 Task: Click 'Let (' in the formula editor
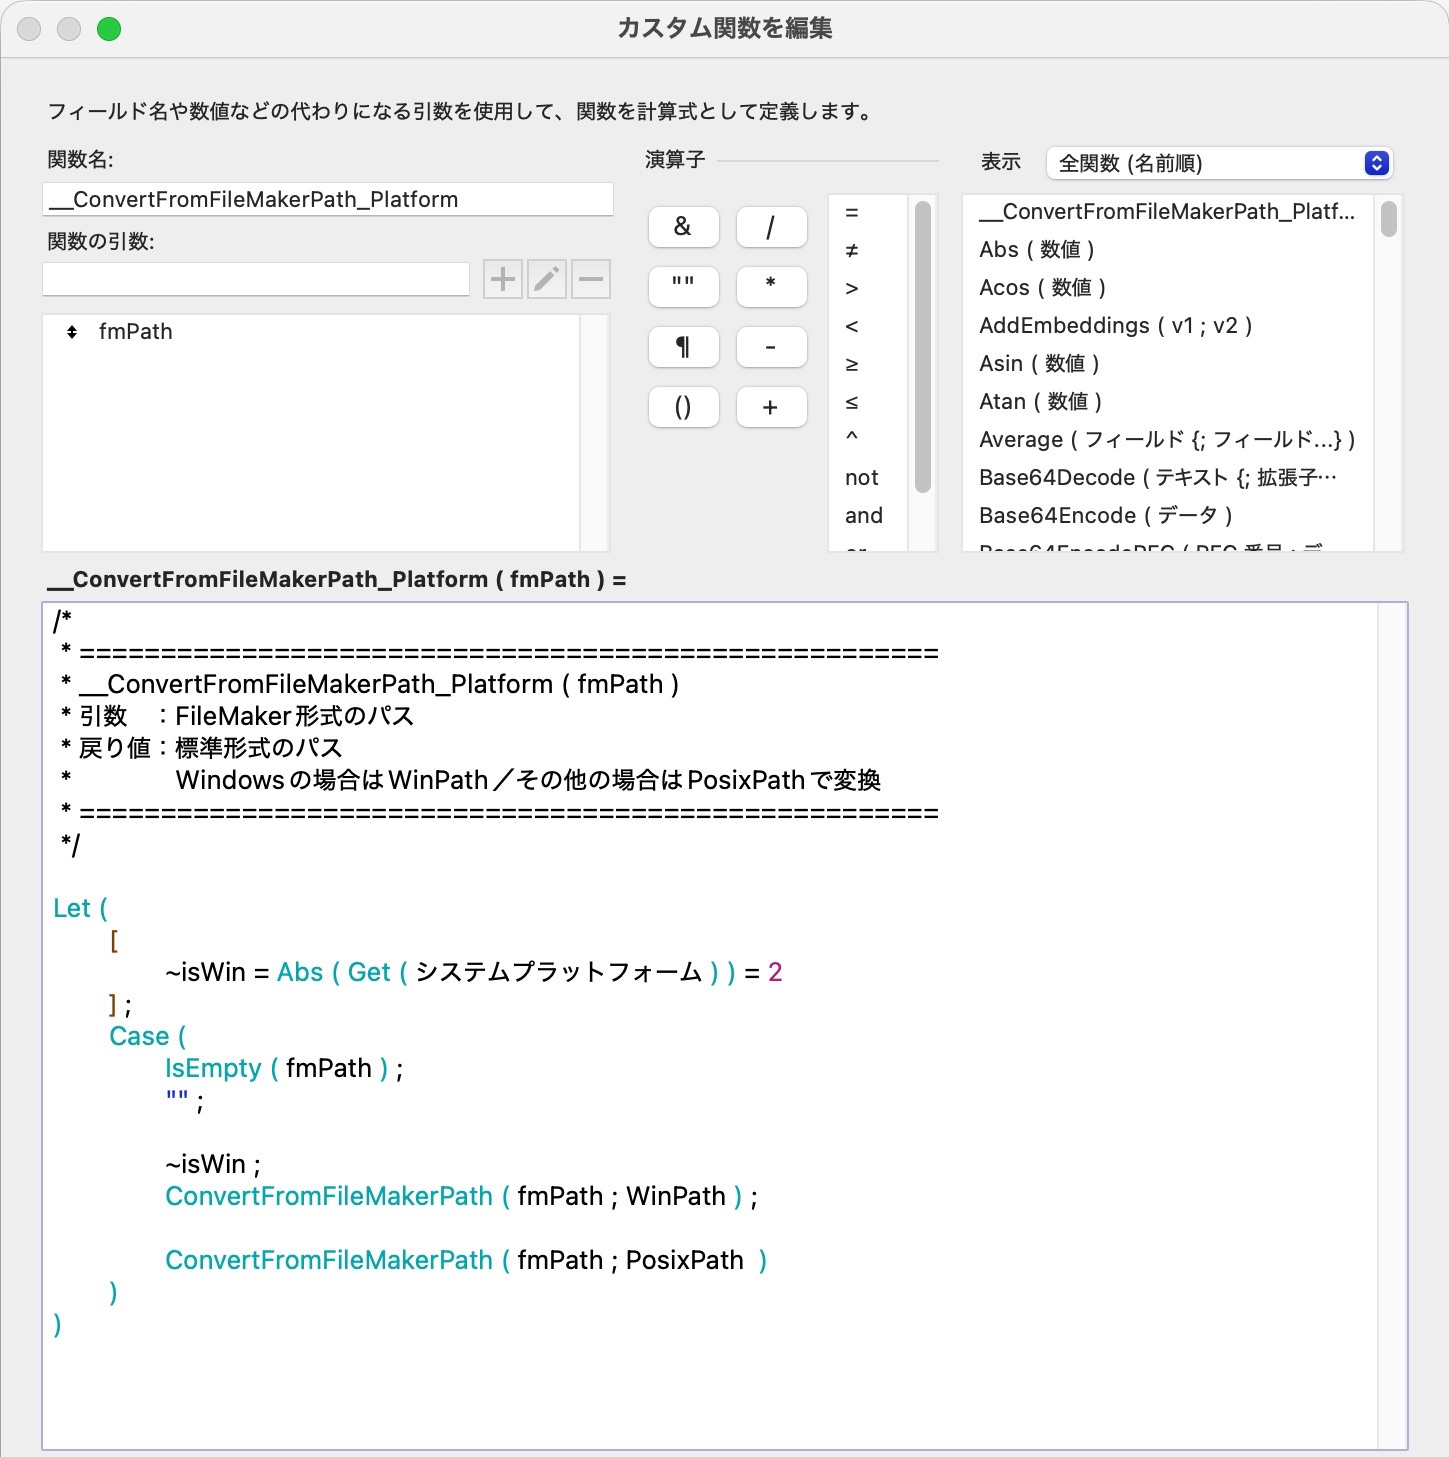point(80,908)
